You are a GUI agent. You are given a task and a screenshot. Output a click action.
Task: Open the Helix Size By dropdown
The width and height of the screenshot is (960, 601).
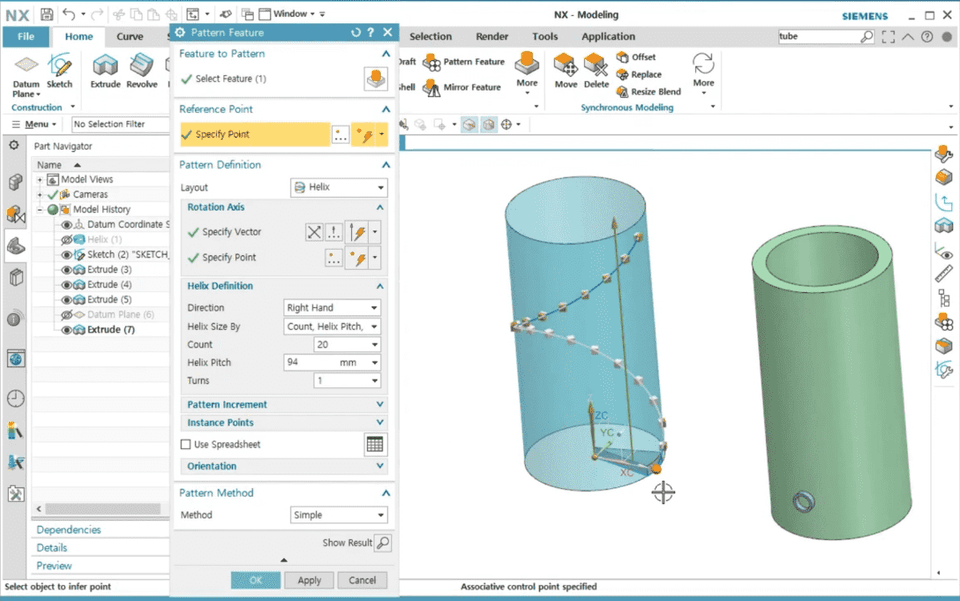coord(332,327)
